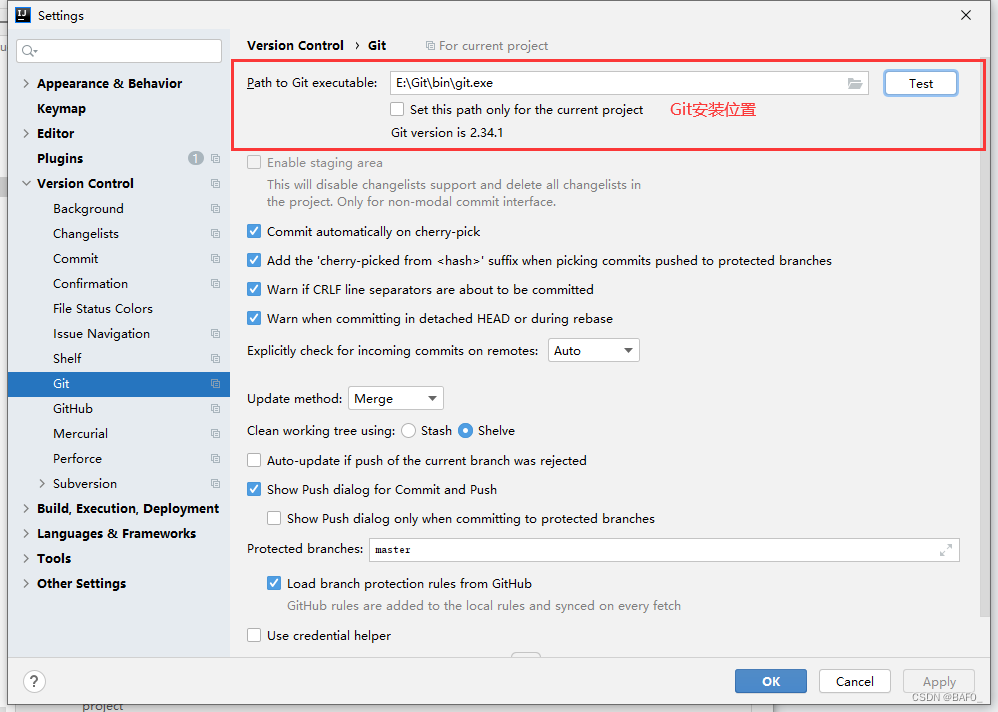
Task: Enable Show Push dialog only for protected branches
Action: tap(274, 518)
